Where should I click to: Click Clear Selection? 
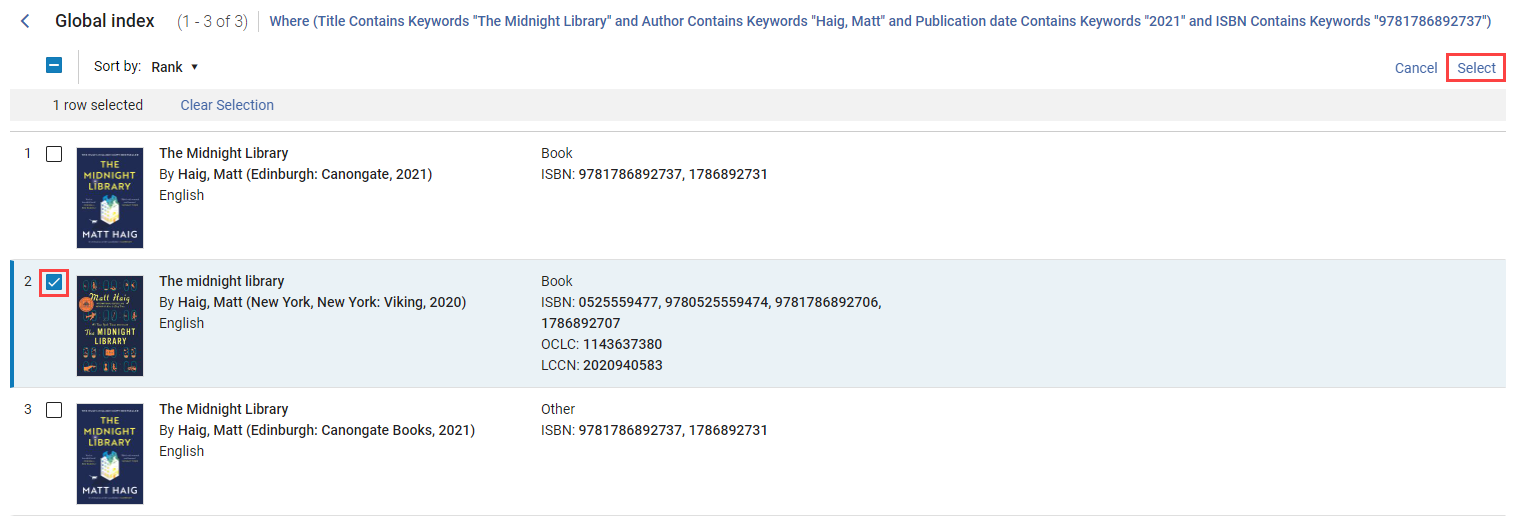227,105
